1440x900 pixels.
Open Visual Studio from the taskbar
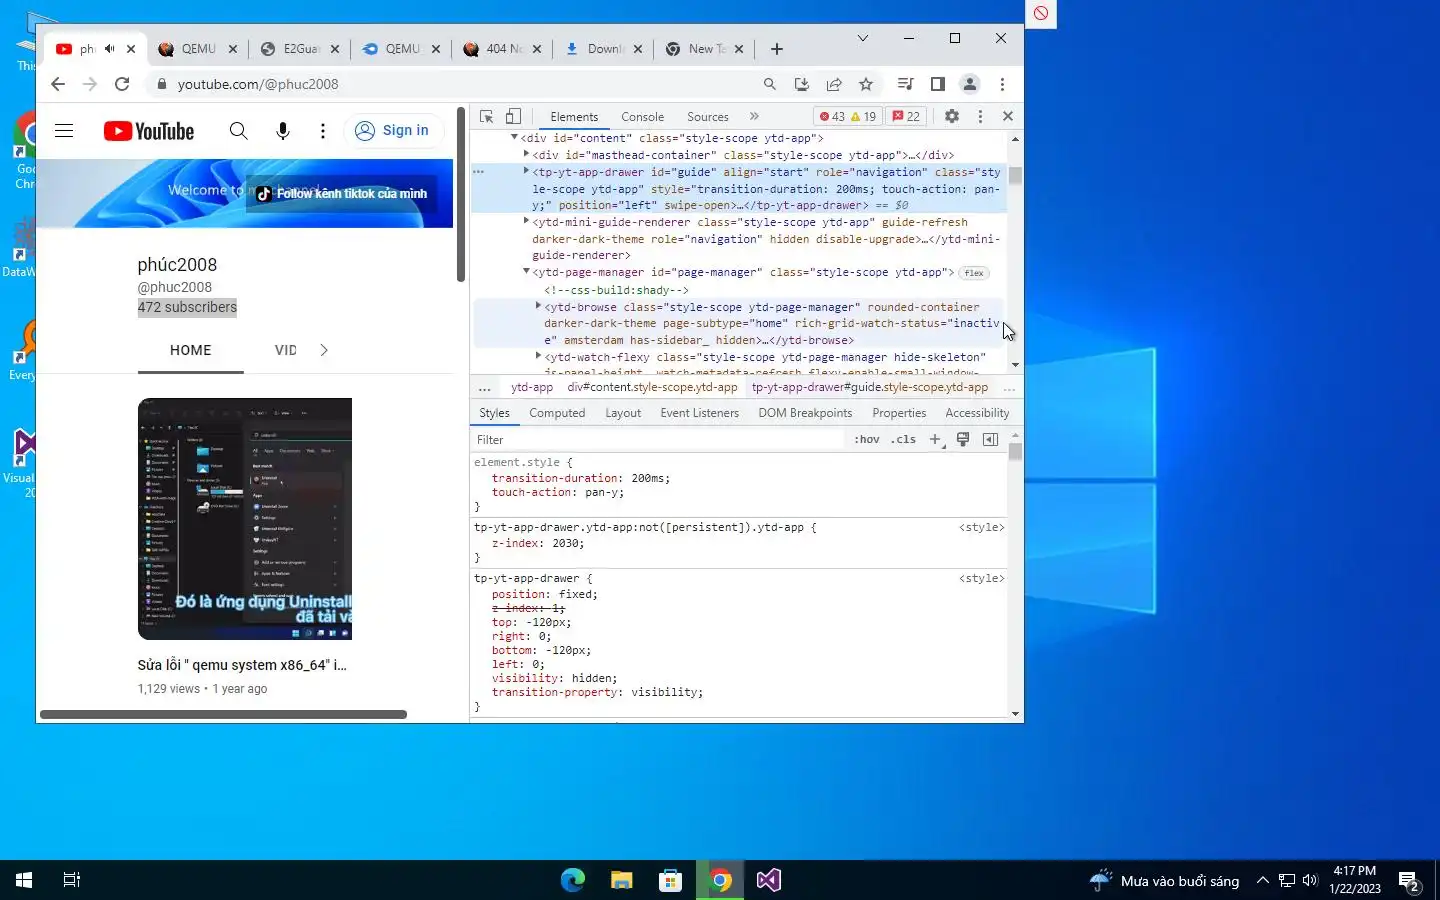click(x=768, y=880)
